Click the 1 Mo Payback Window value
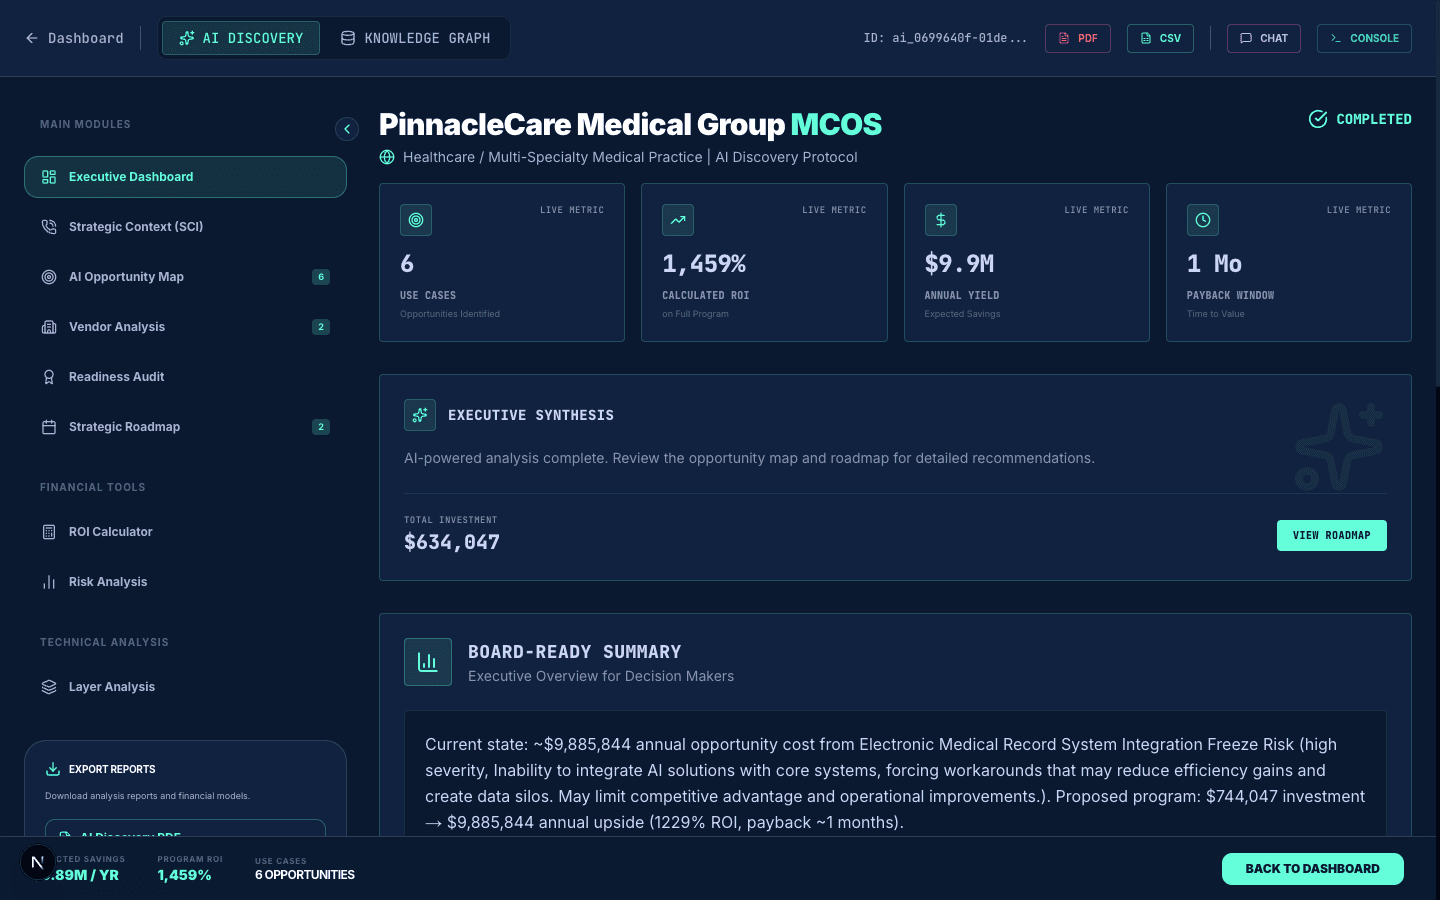The width and height of the screenshot is (1440, 900). [1214, 264]
